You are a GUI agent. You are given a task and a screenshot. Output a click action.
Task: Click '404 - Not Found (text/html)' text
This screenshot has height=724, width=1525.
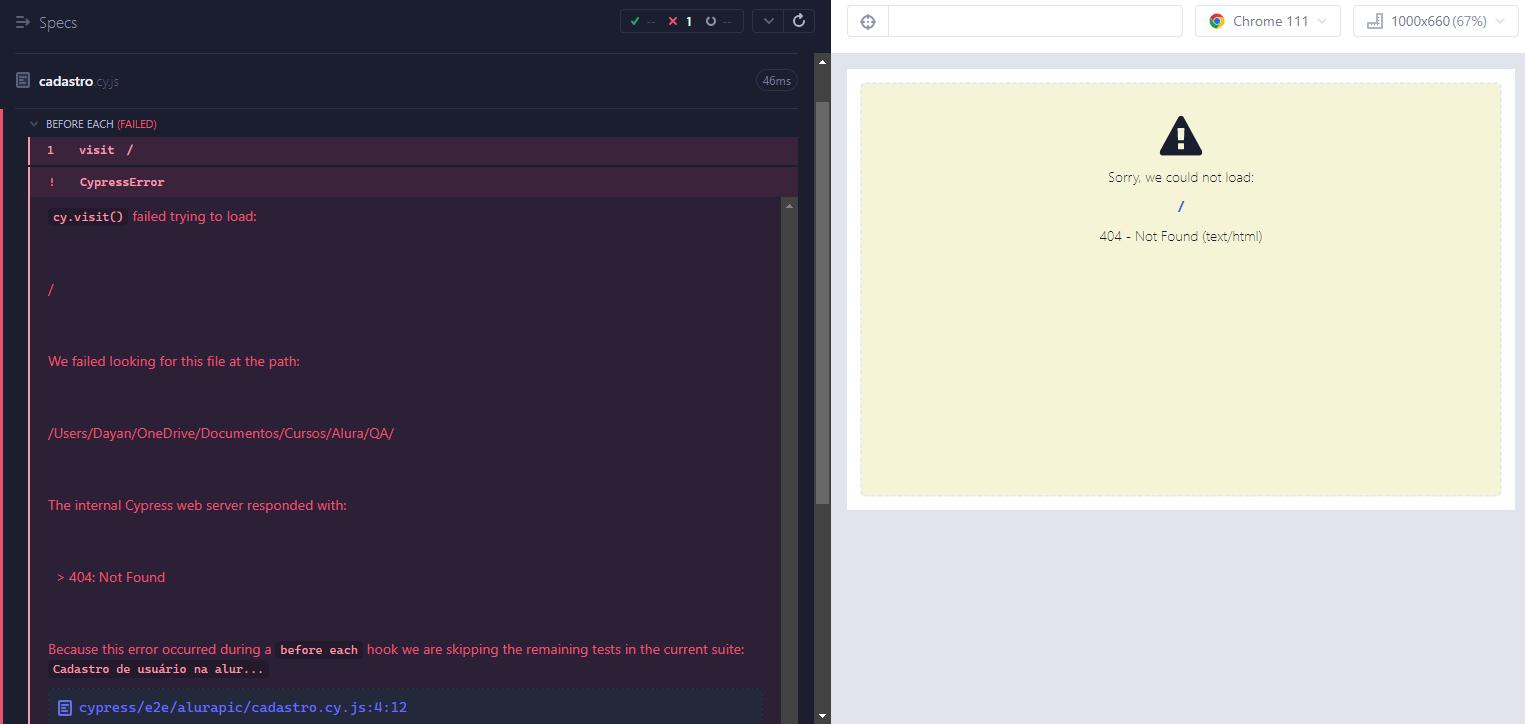pos(1180,237)
